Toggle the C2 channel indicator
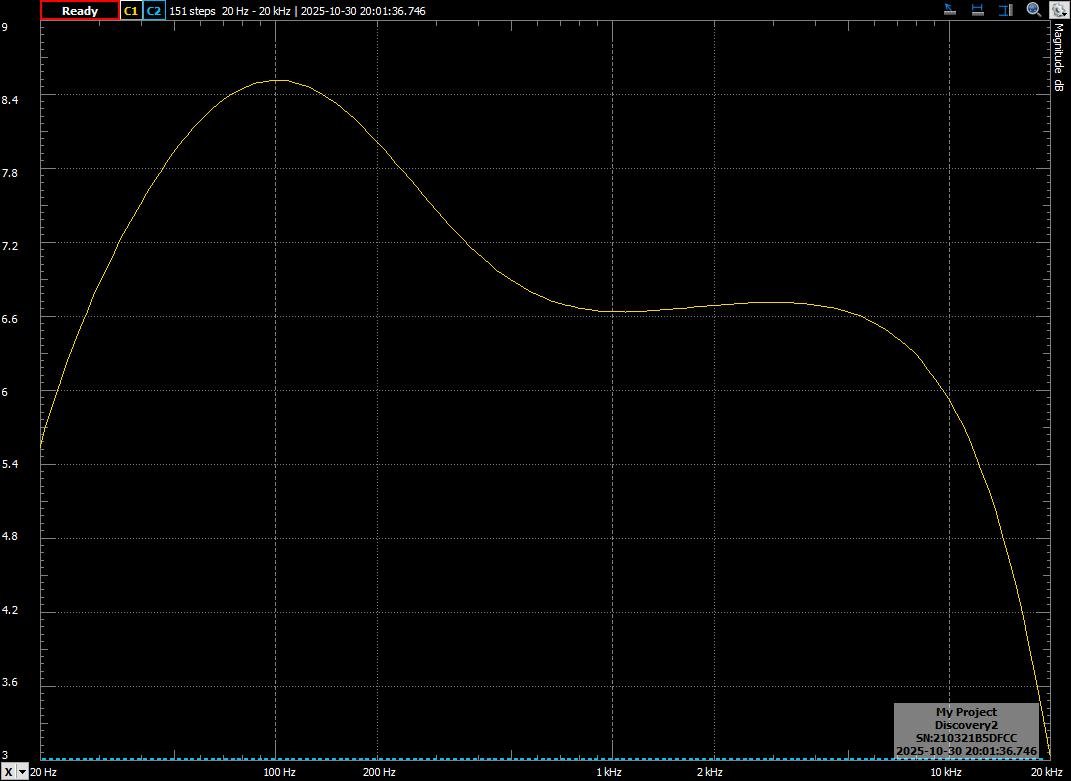1071x781 pixels. (x=153, y=11)
